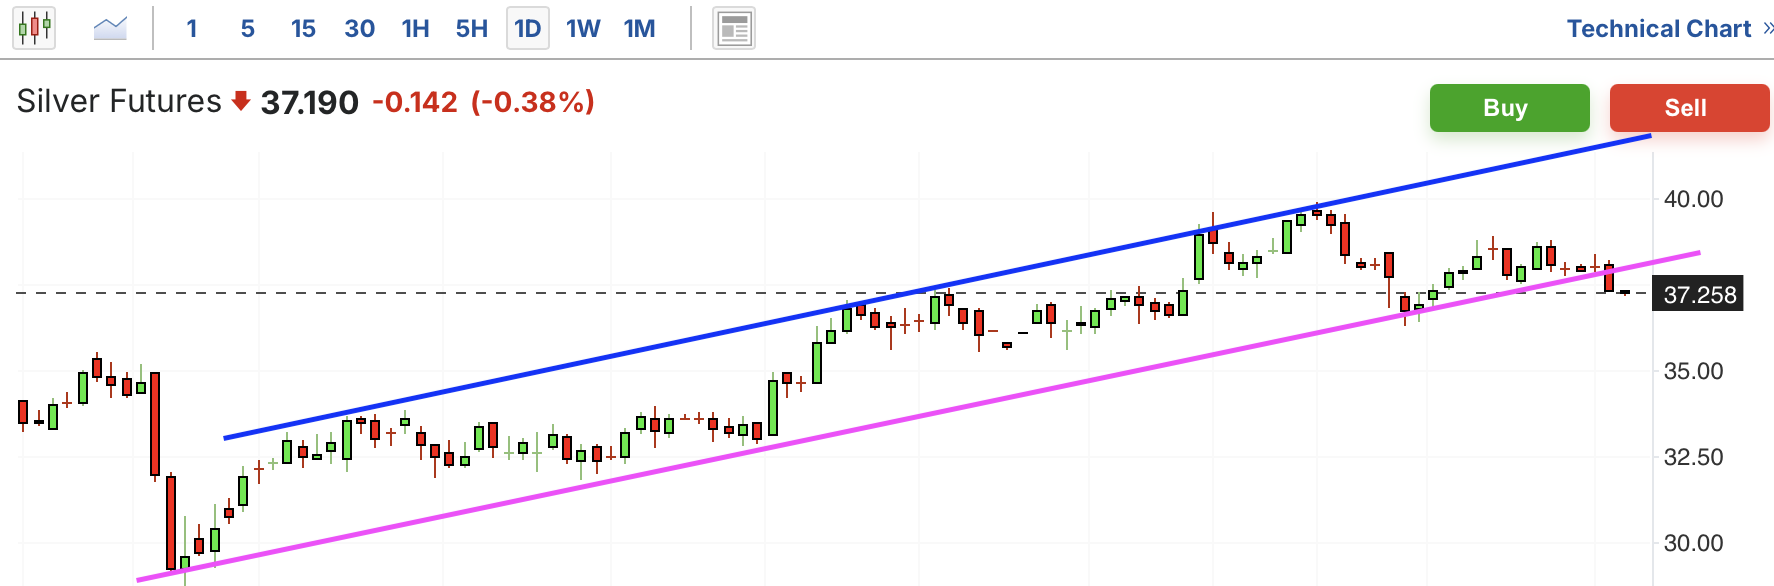The width and height of the screenshot is (1774, 586).
Task: Switch to area line chart type
Action: pyautogui.click(x=110, y=28)
